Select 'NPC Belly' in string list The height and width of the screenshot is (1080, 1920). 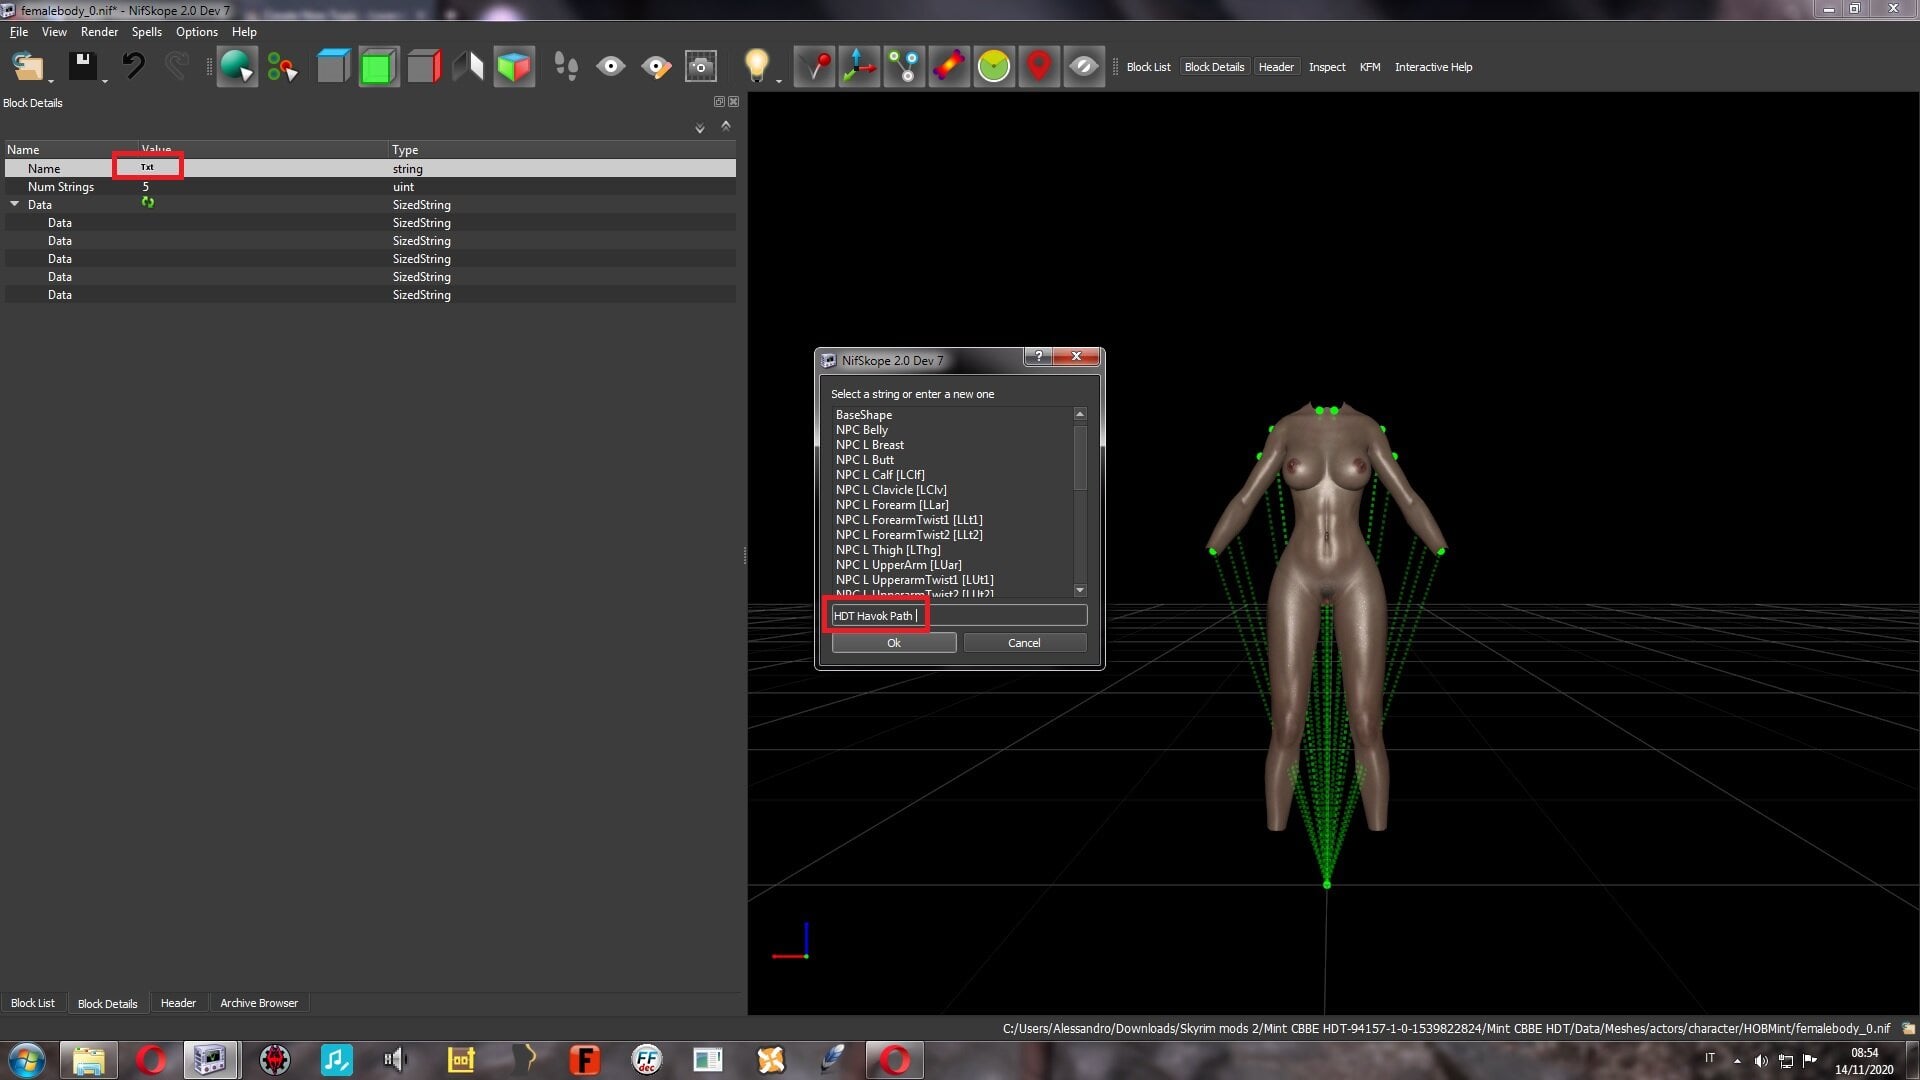click(861, 430)
